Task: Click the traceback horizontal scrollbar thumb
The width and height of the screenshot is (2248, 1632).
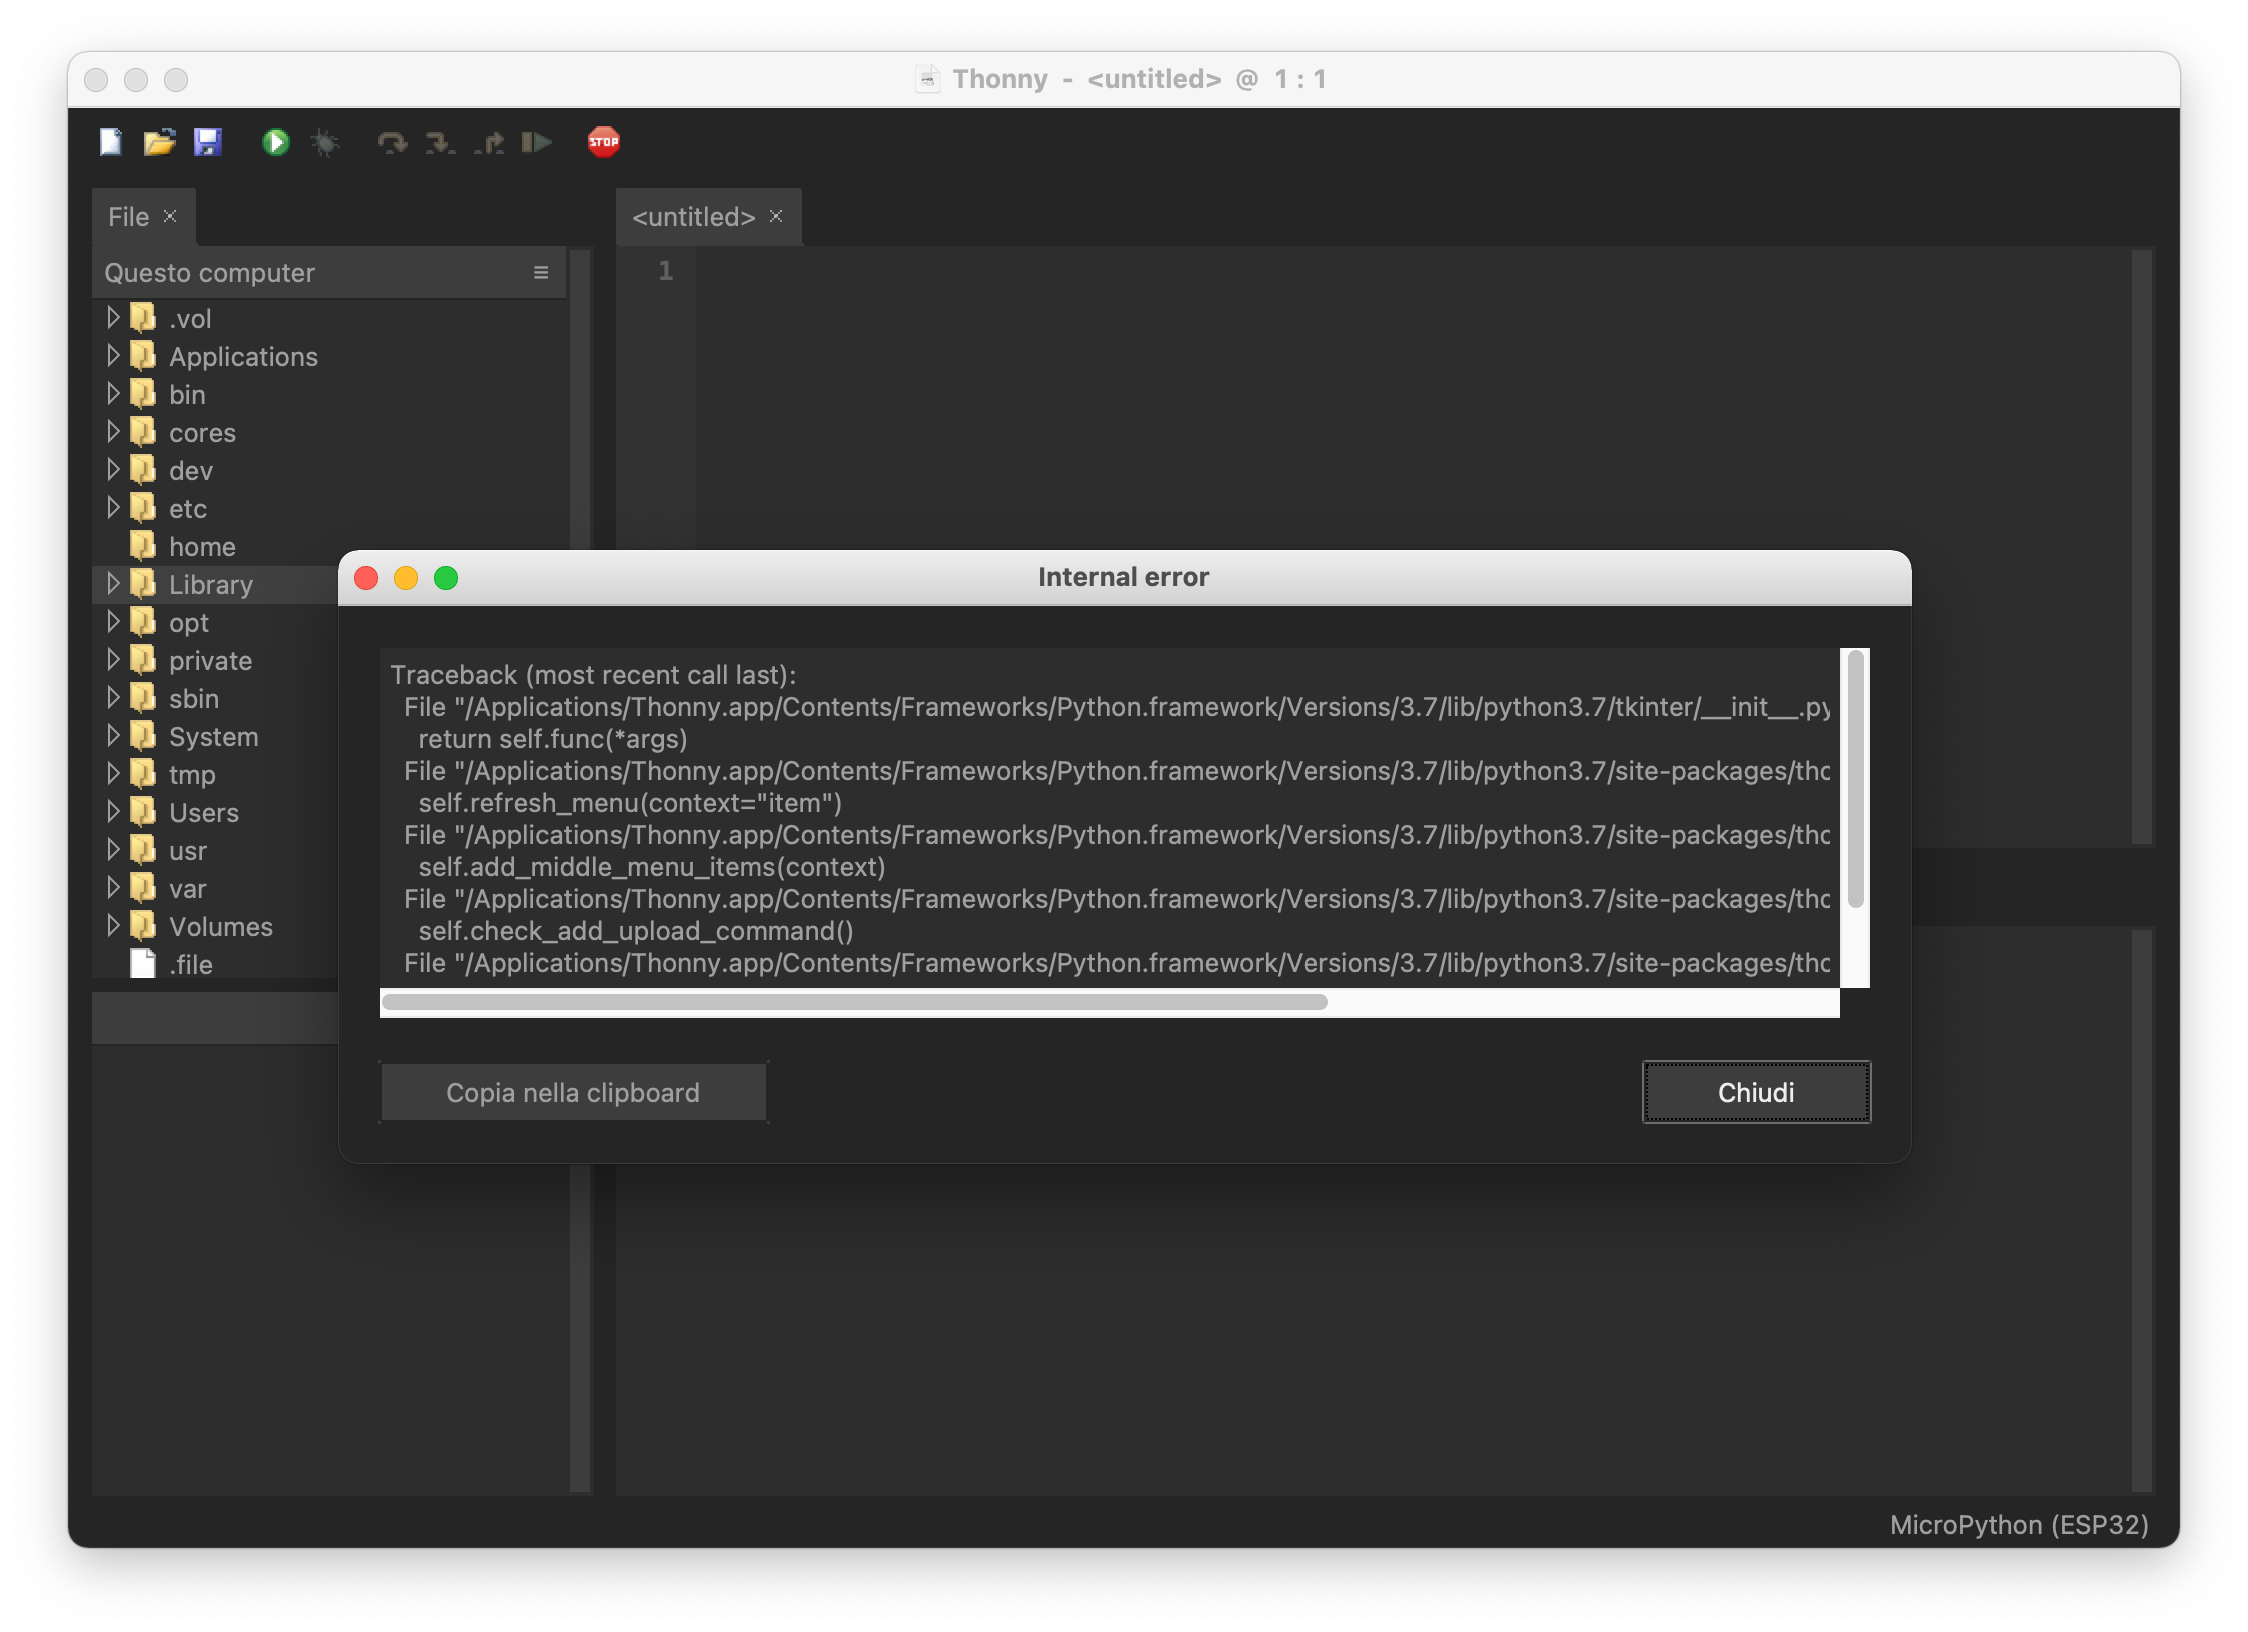Action: pos(855,1002)
